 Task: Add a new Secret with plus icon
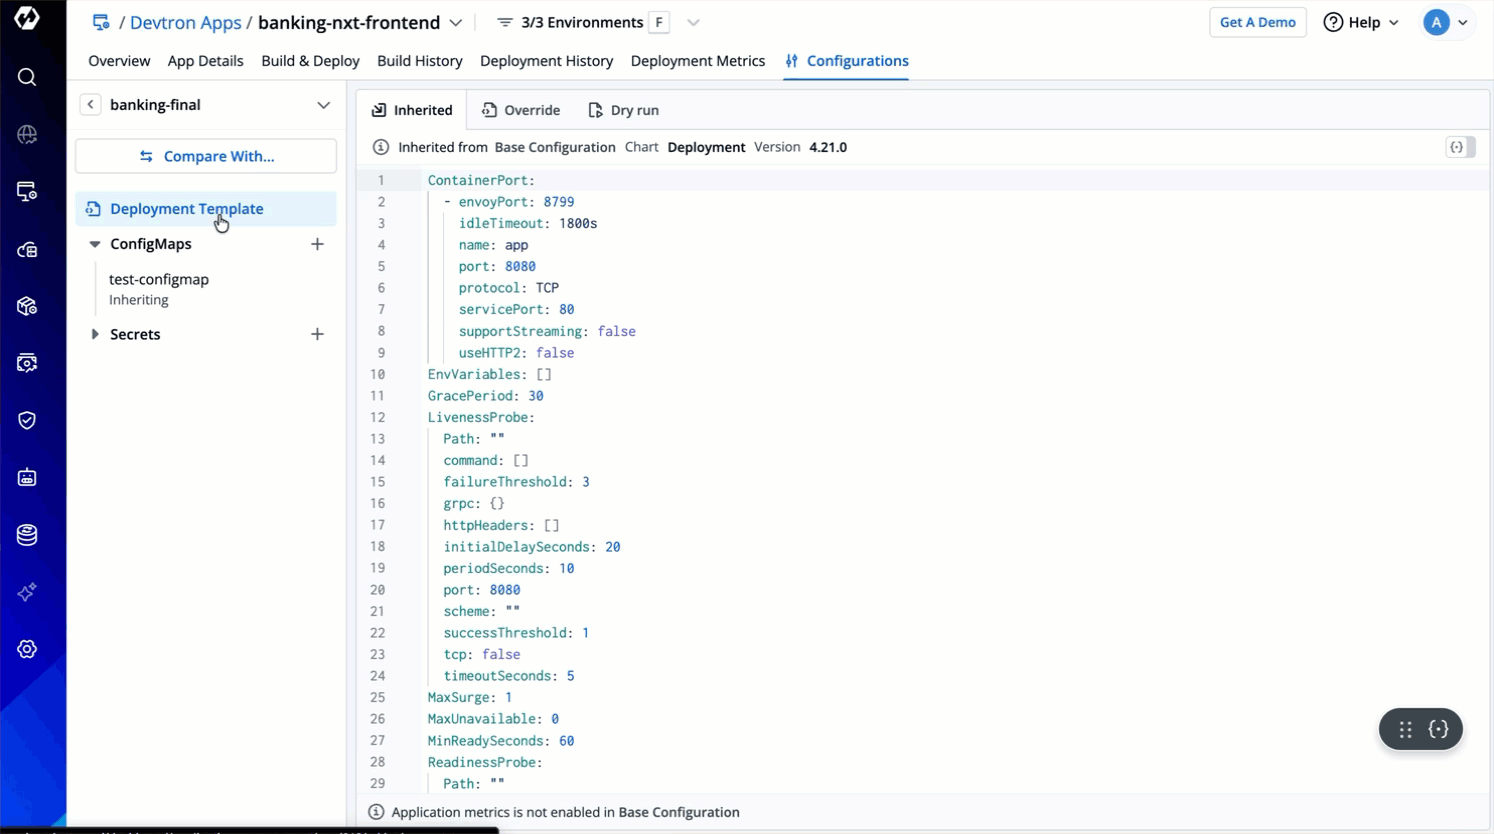(x=317, y=334)
